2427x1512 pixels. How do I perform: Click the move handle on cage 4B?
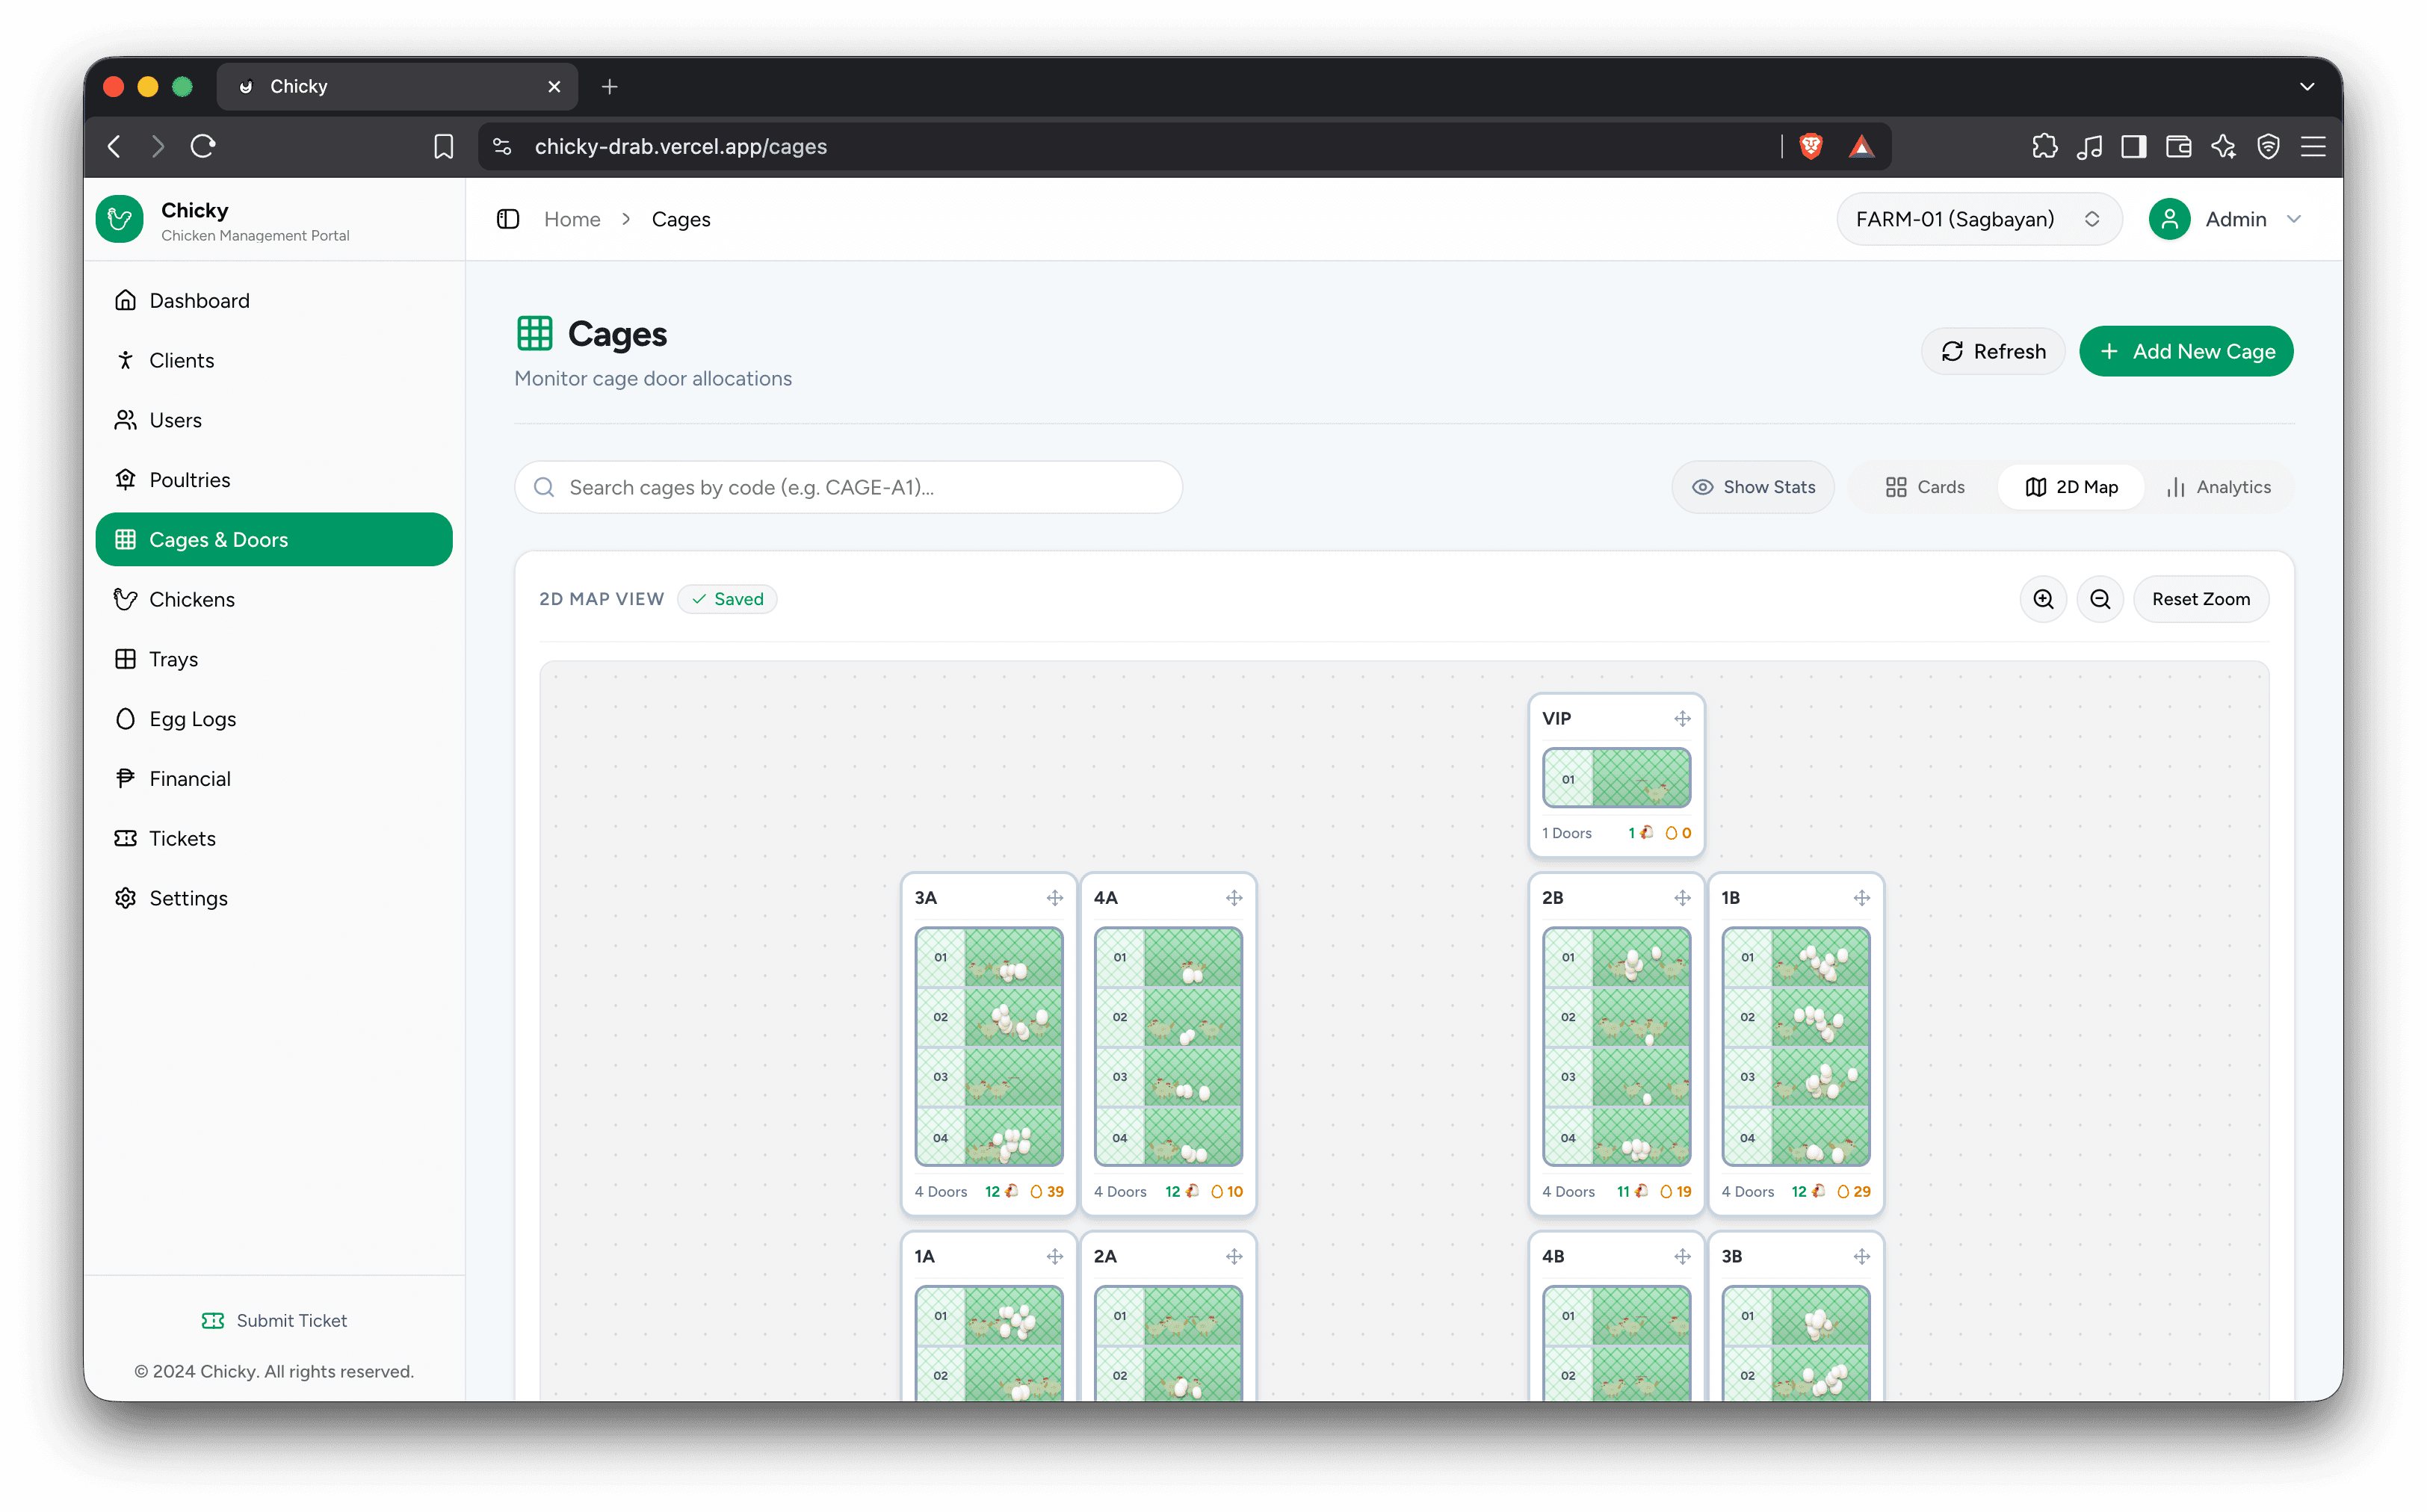coord(1682,1257)
